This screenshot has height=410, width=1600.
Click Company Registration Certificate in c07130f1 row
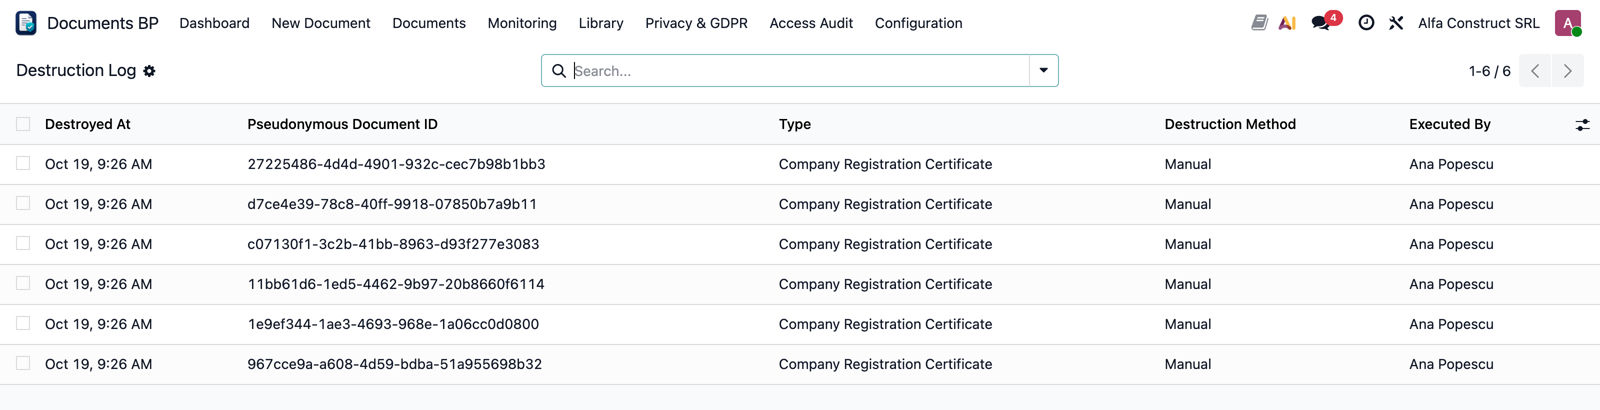(886, 244)
